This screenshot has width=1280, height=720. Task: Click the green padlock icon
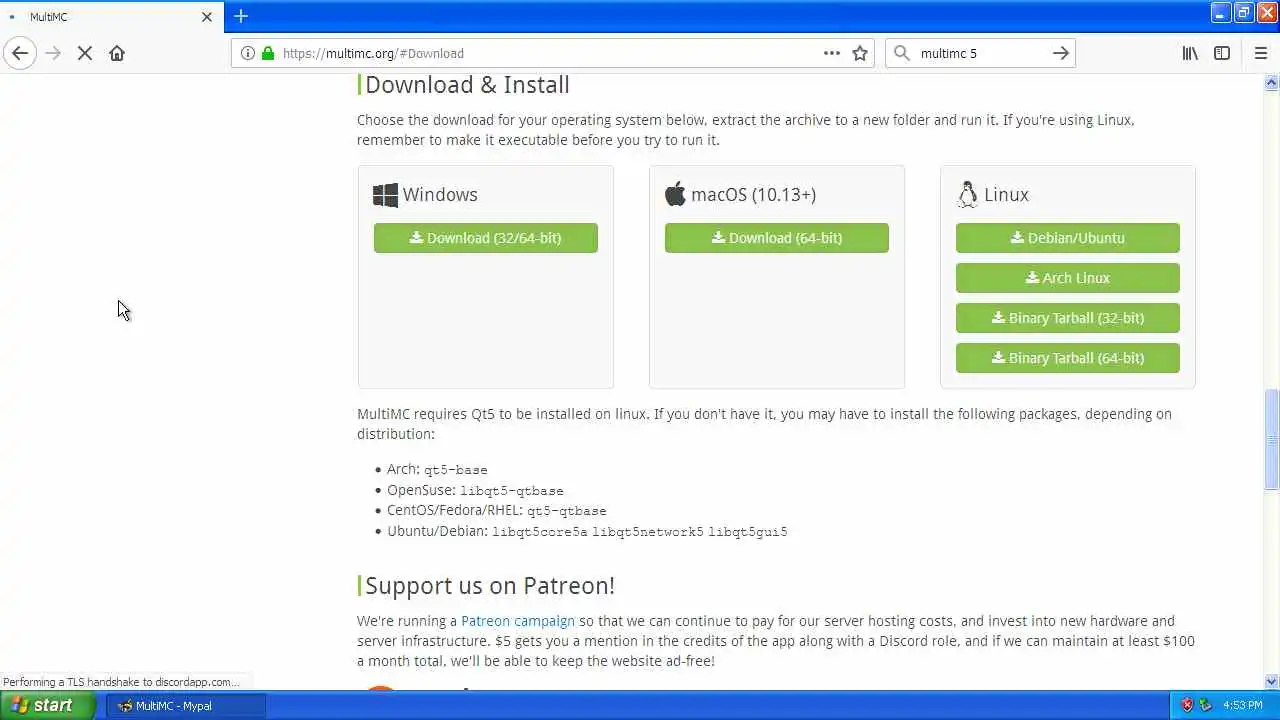(x=267, y=53)
